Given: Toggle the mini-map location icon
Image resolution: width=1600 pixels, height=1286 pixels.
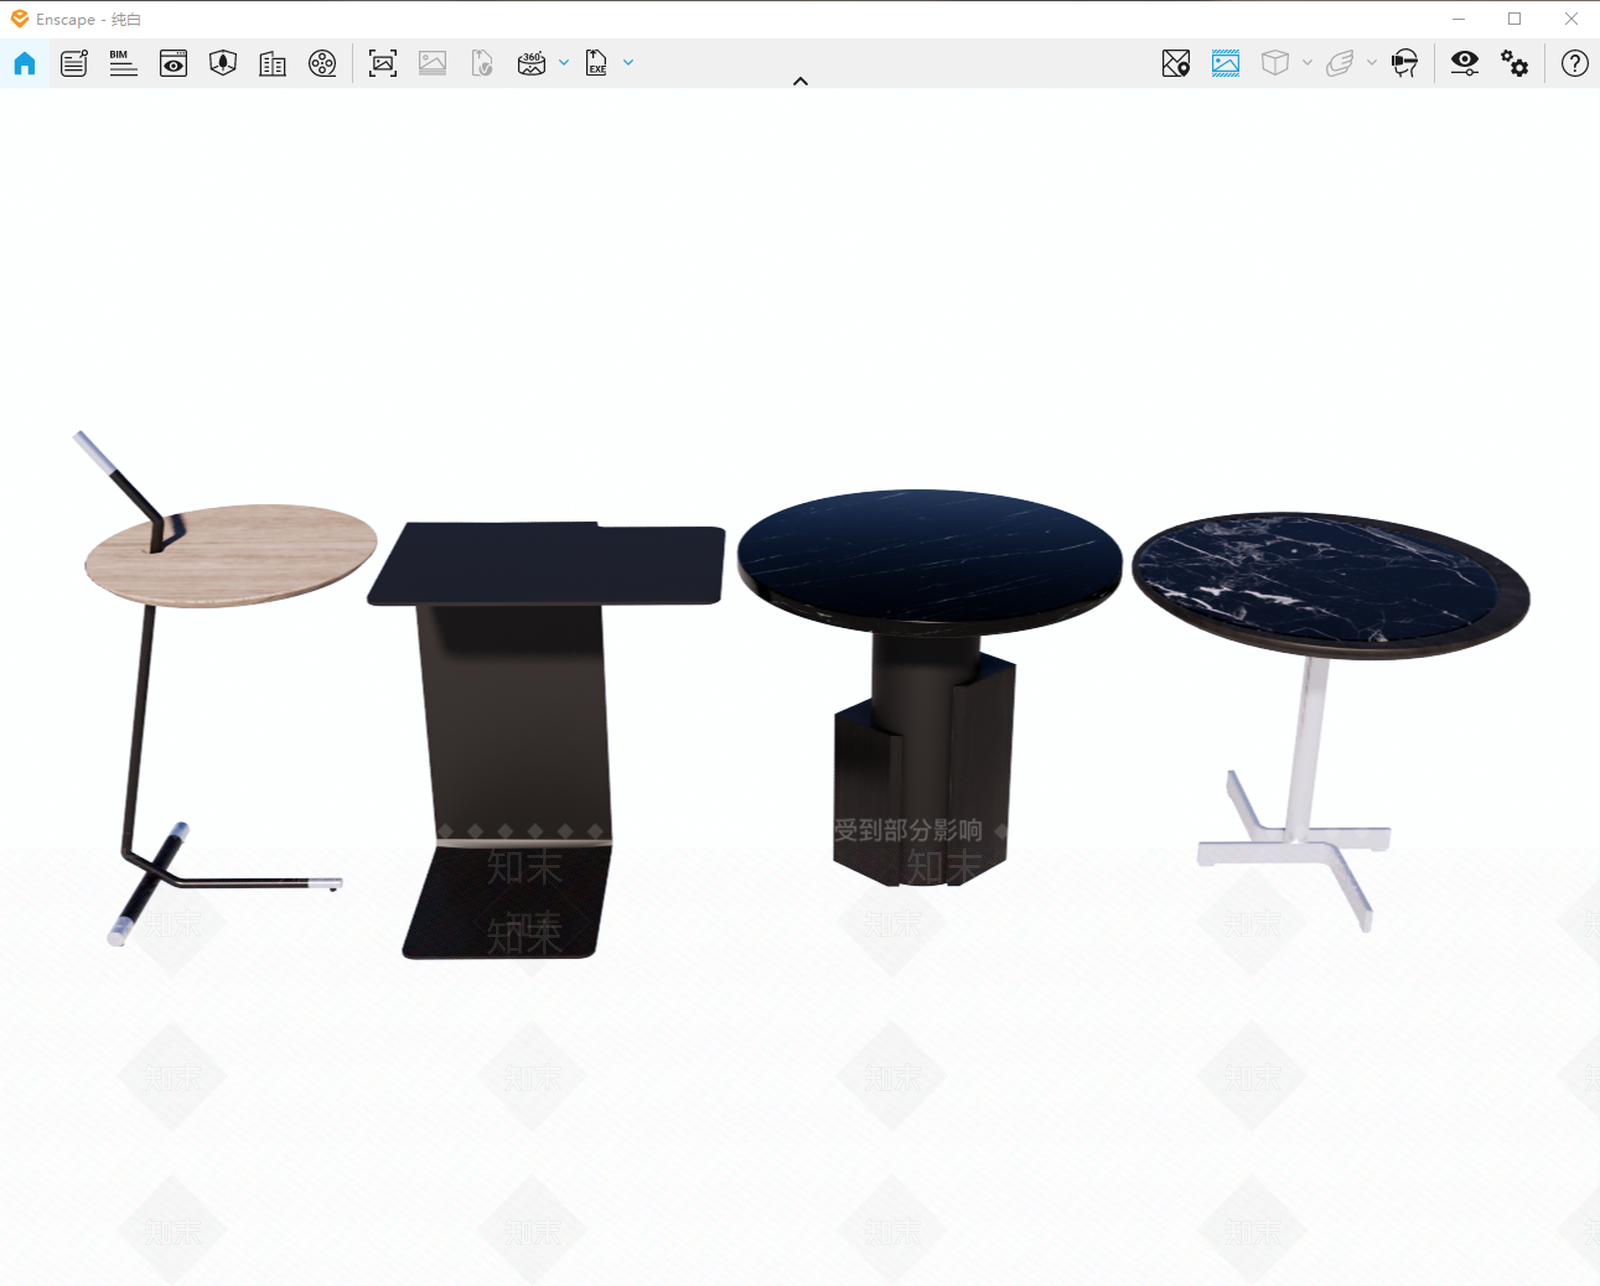Looking at the screenshot, I should pyautogui.click(x=1176, y=63).
